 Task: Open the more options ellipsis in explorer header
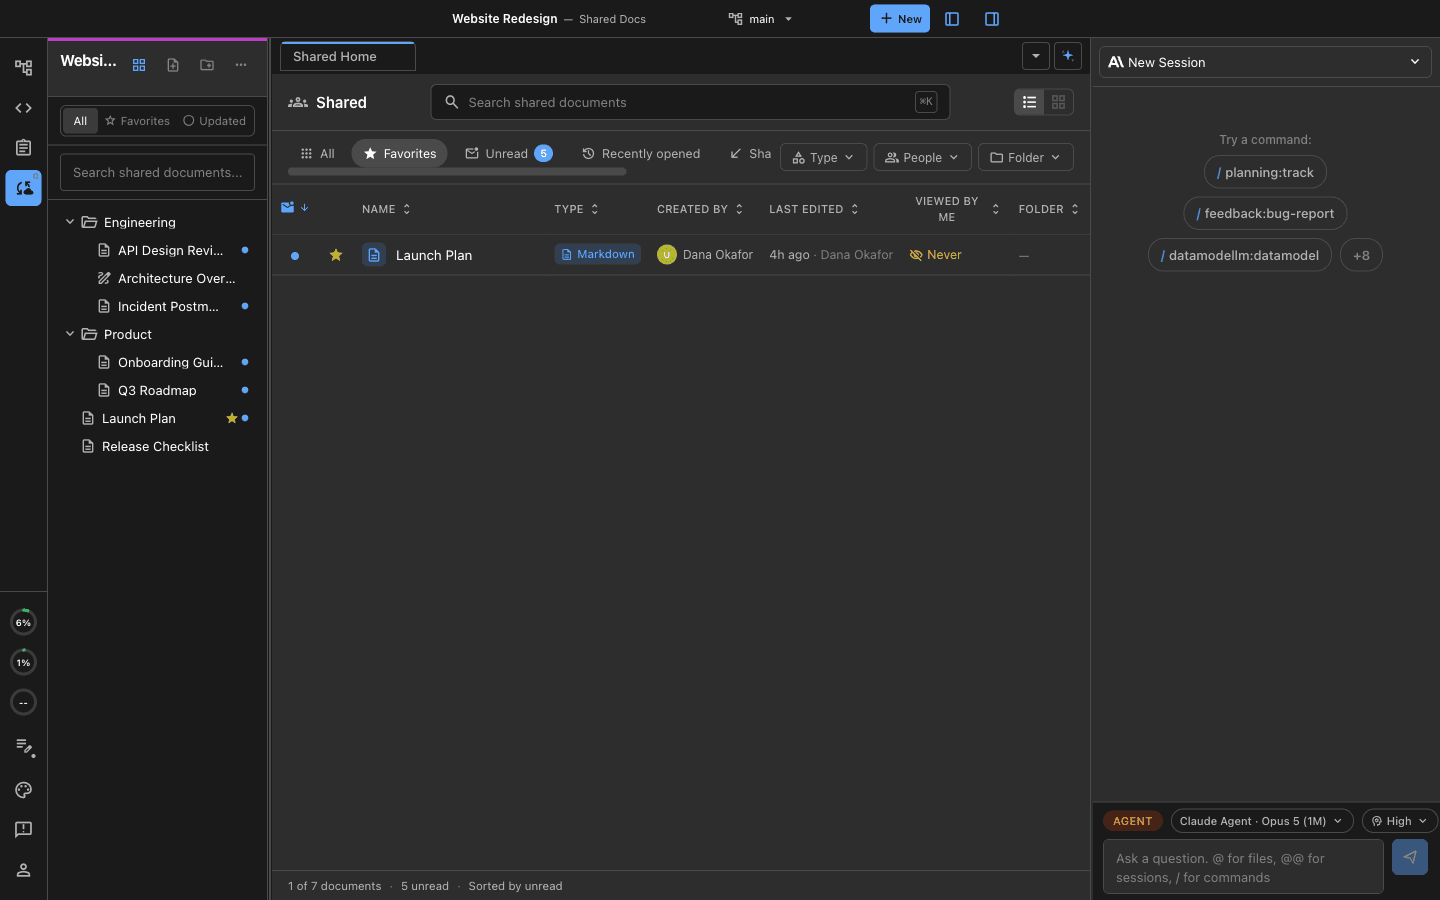click(241, 65)
